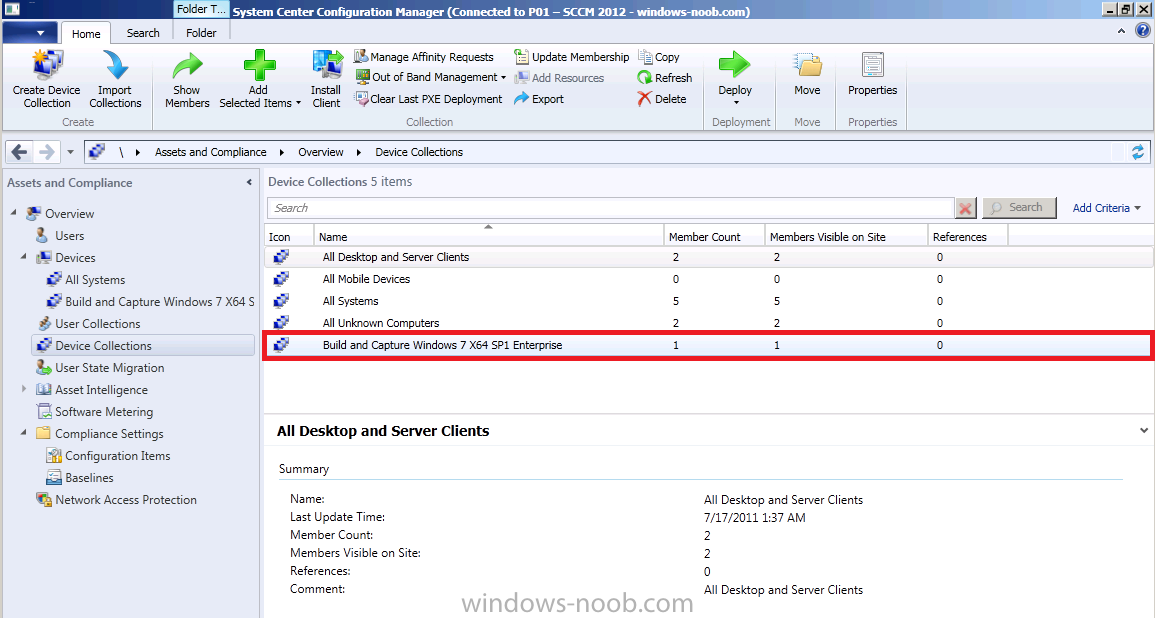Switch to the Home tab

click(x=85, y=34)
